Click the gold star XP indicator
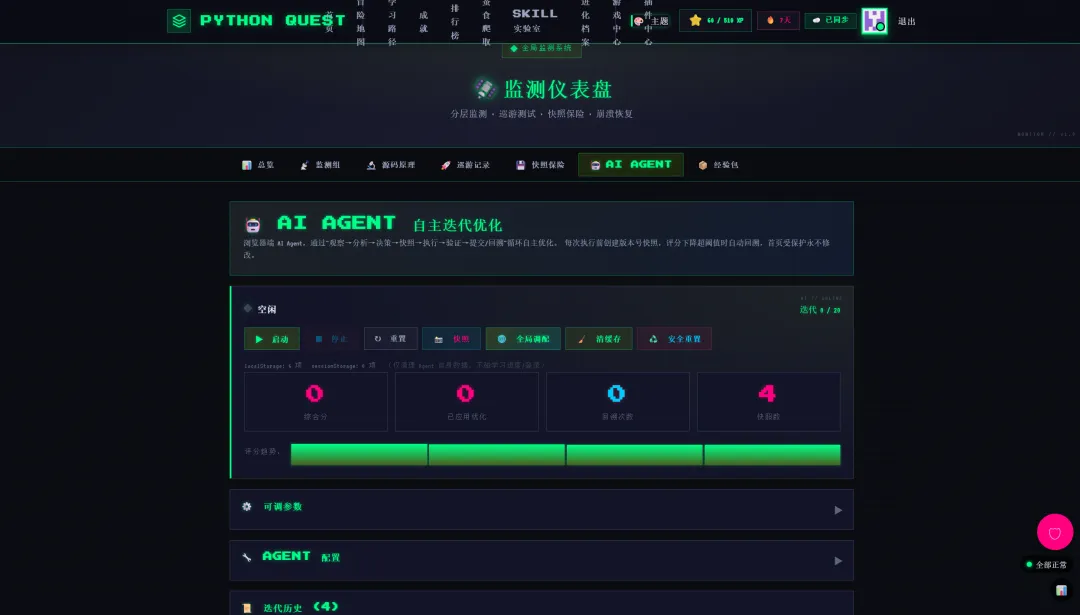Image resolution: width=1080 pixels, height=615 pixels. coord(715,21)
